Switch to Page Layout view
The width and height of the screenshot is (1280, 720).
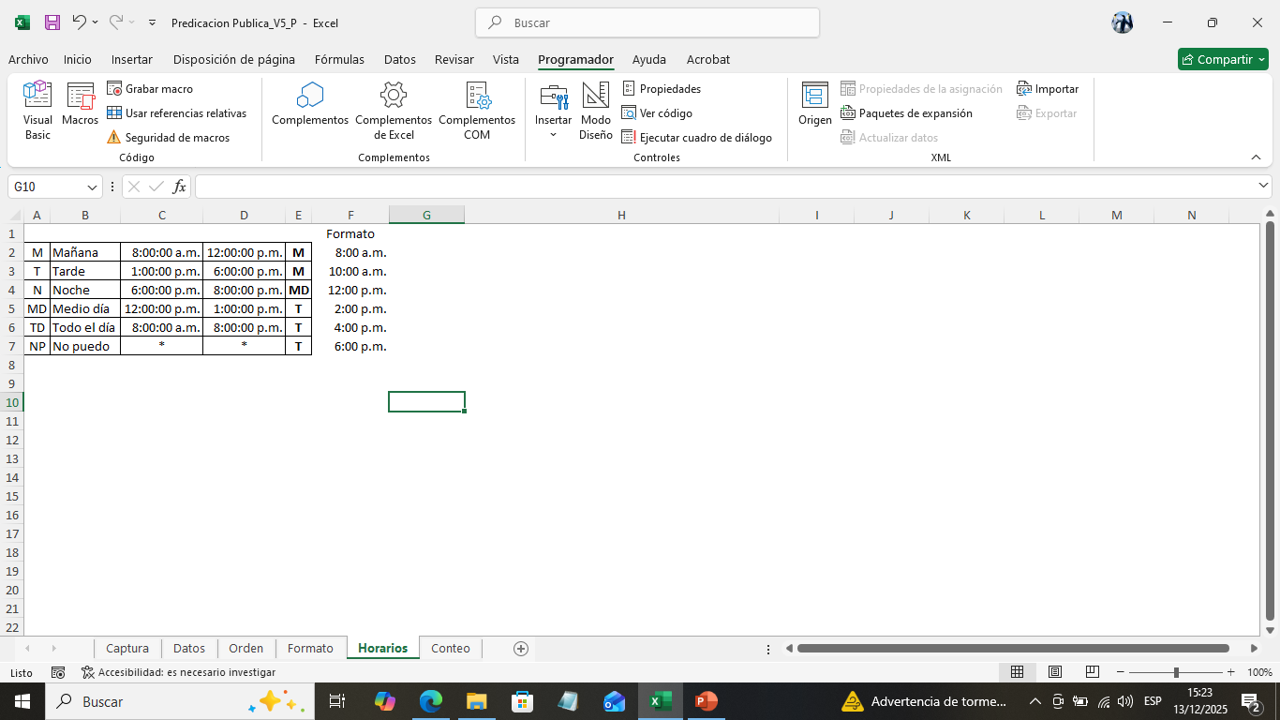click(1055, 672)
